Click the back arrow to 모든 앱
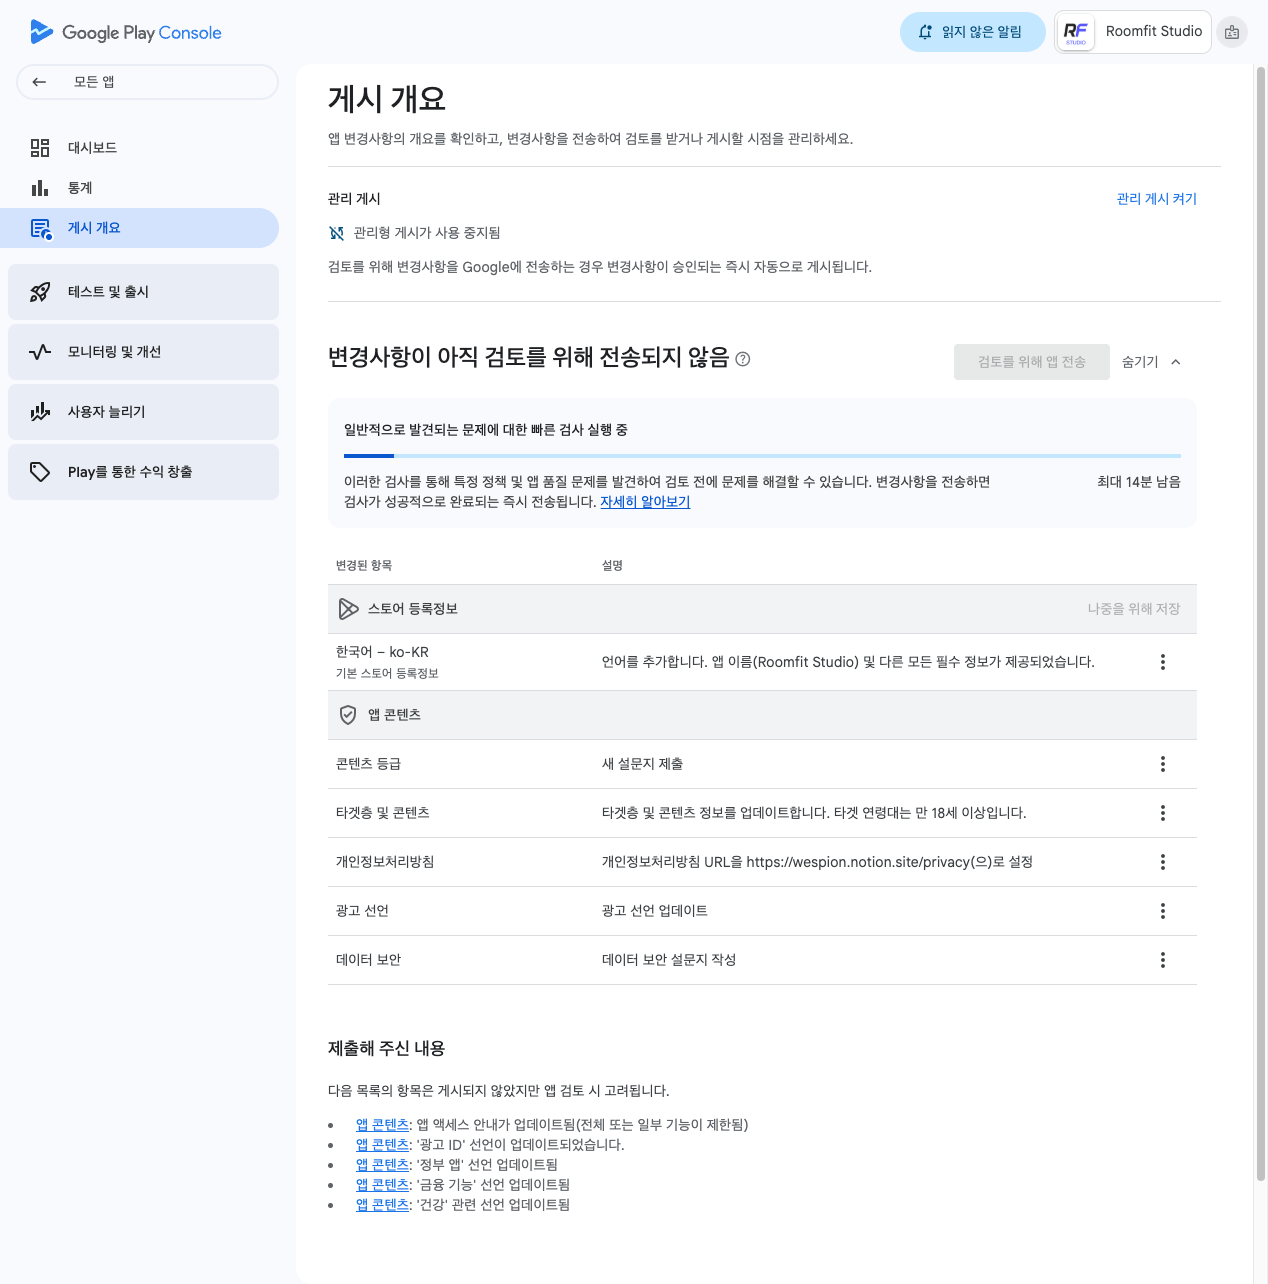Screen dimensions: 1268x1284 click(39, 82)
